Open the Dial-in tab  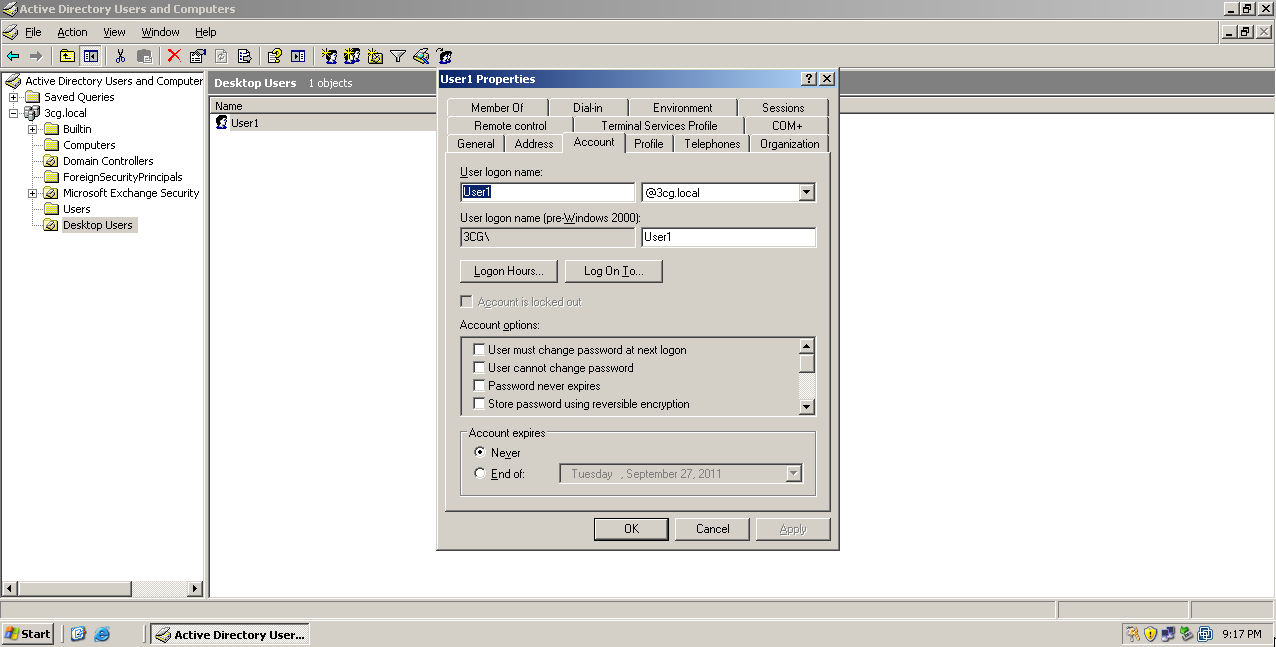click(588, 108)
